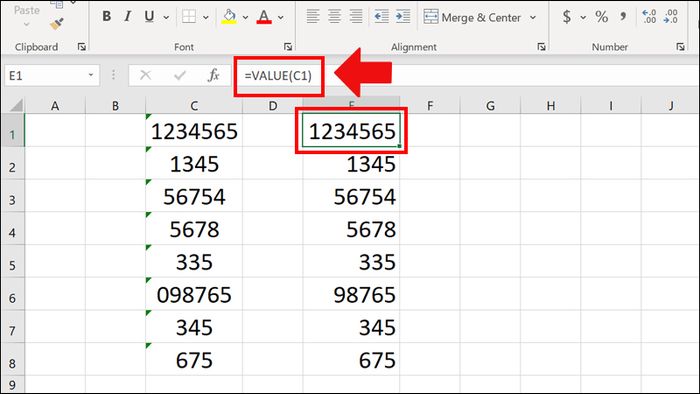Decrease indent
Image resolution: width=700 pixels, height=394 pixels.
pyautogui.click(x=381, y=17)
